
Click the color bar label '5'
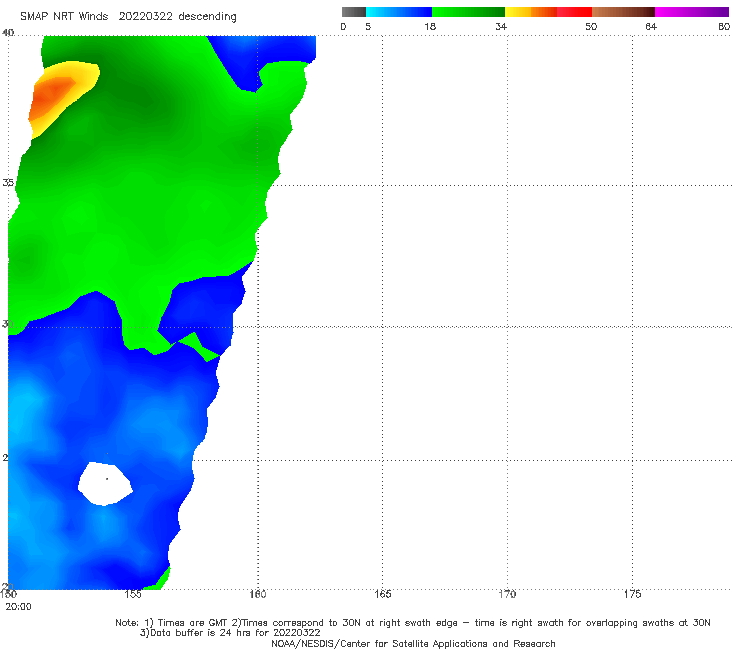pos(368,27)
